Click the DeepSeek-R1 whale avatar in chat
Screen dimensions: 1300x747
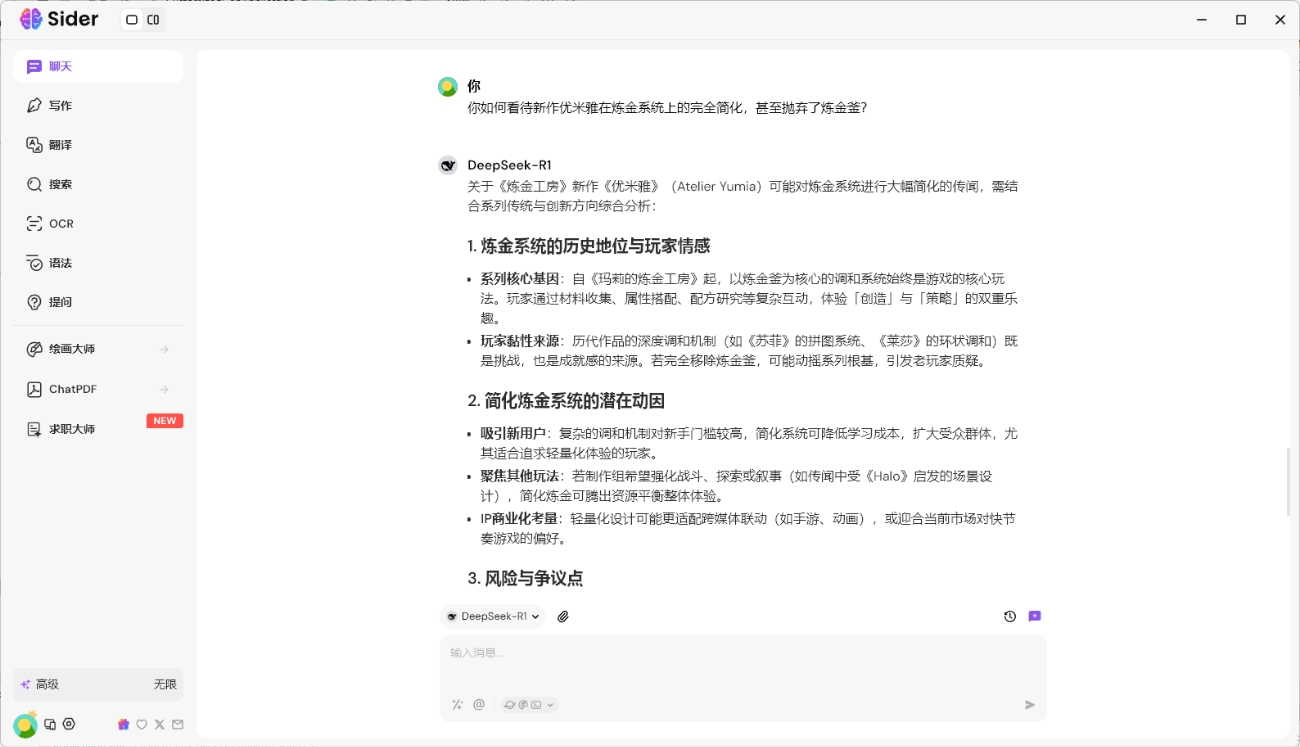pyautogui.click(x=448, y=165)
